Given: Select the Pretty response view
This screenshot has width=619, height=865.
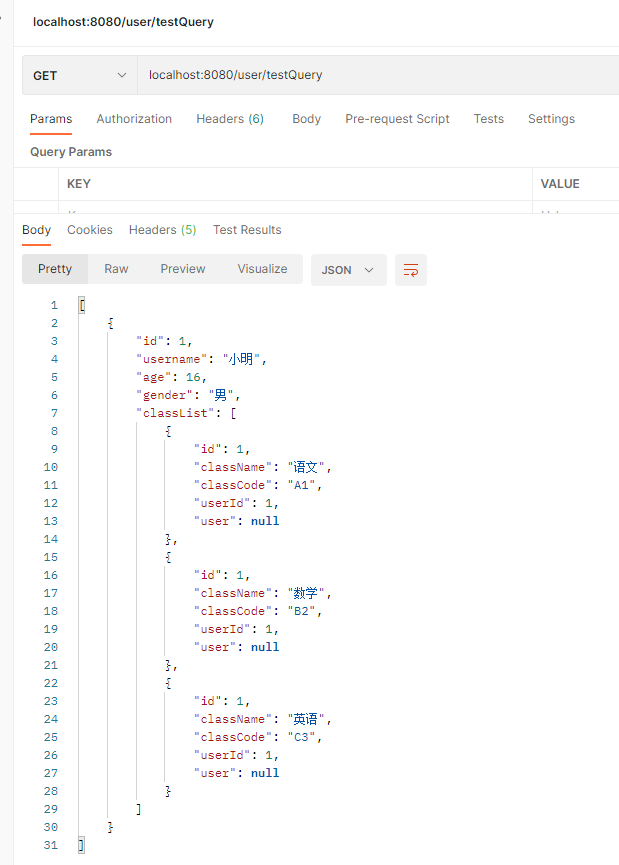Looking at the screenshot, I should 55,269.
